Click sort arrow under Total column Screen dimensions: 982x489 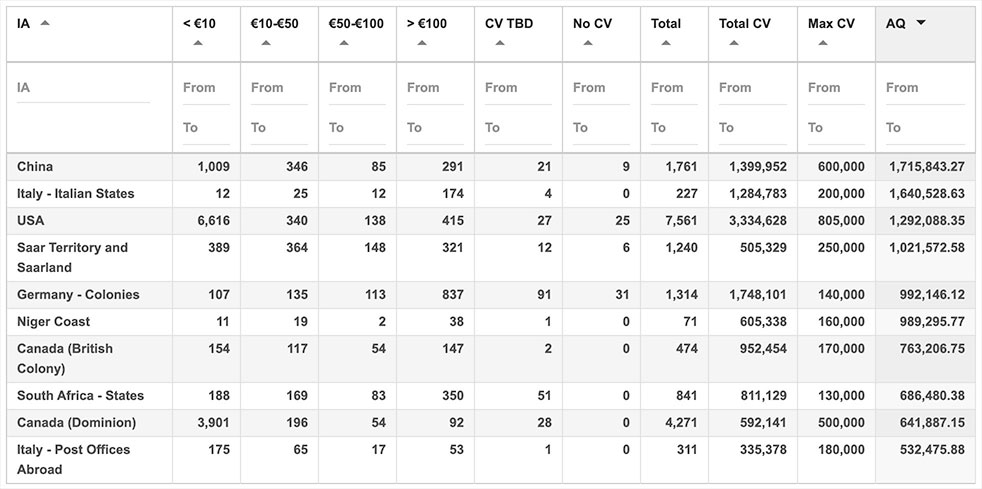[666, 43]
